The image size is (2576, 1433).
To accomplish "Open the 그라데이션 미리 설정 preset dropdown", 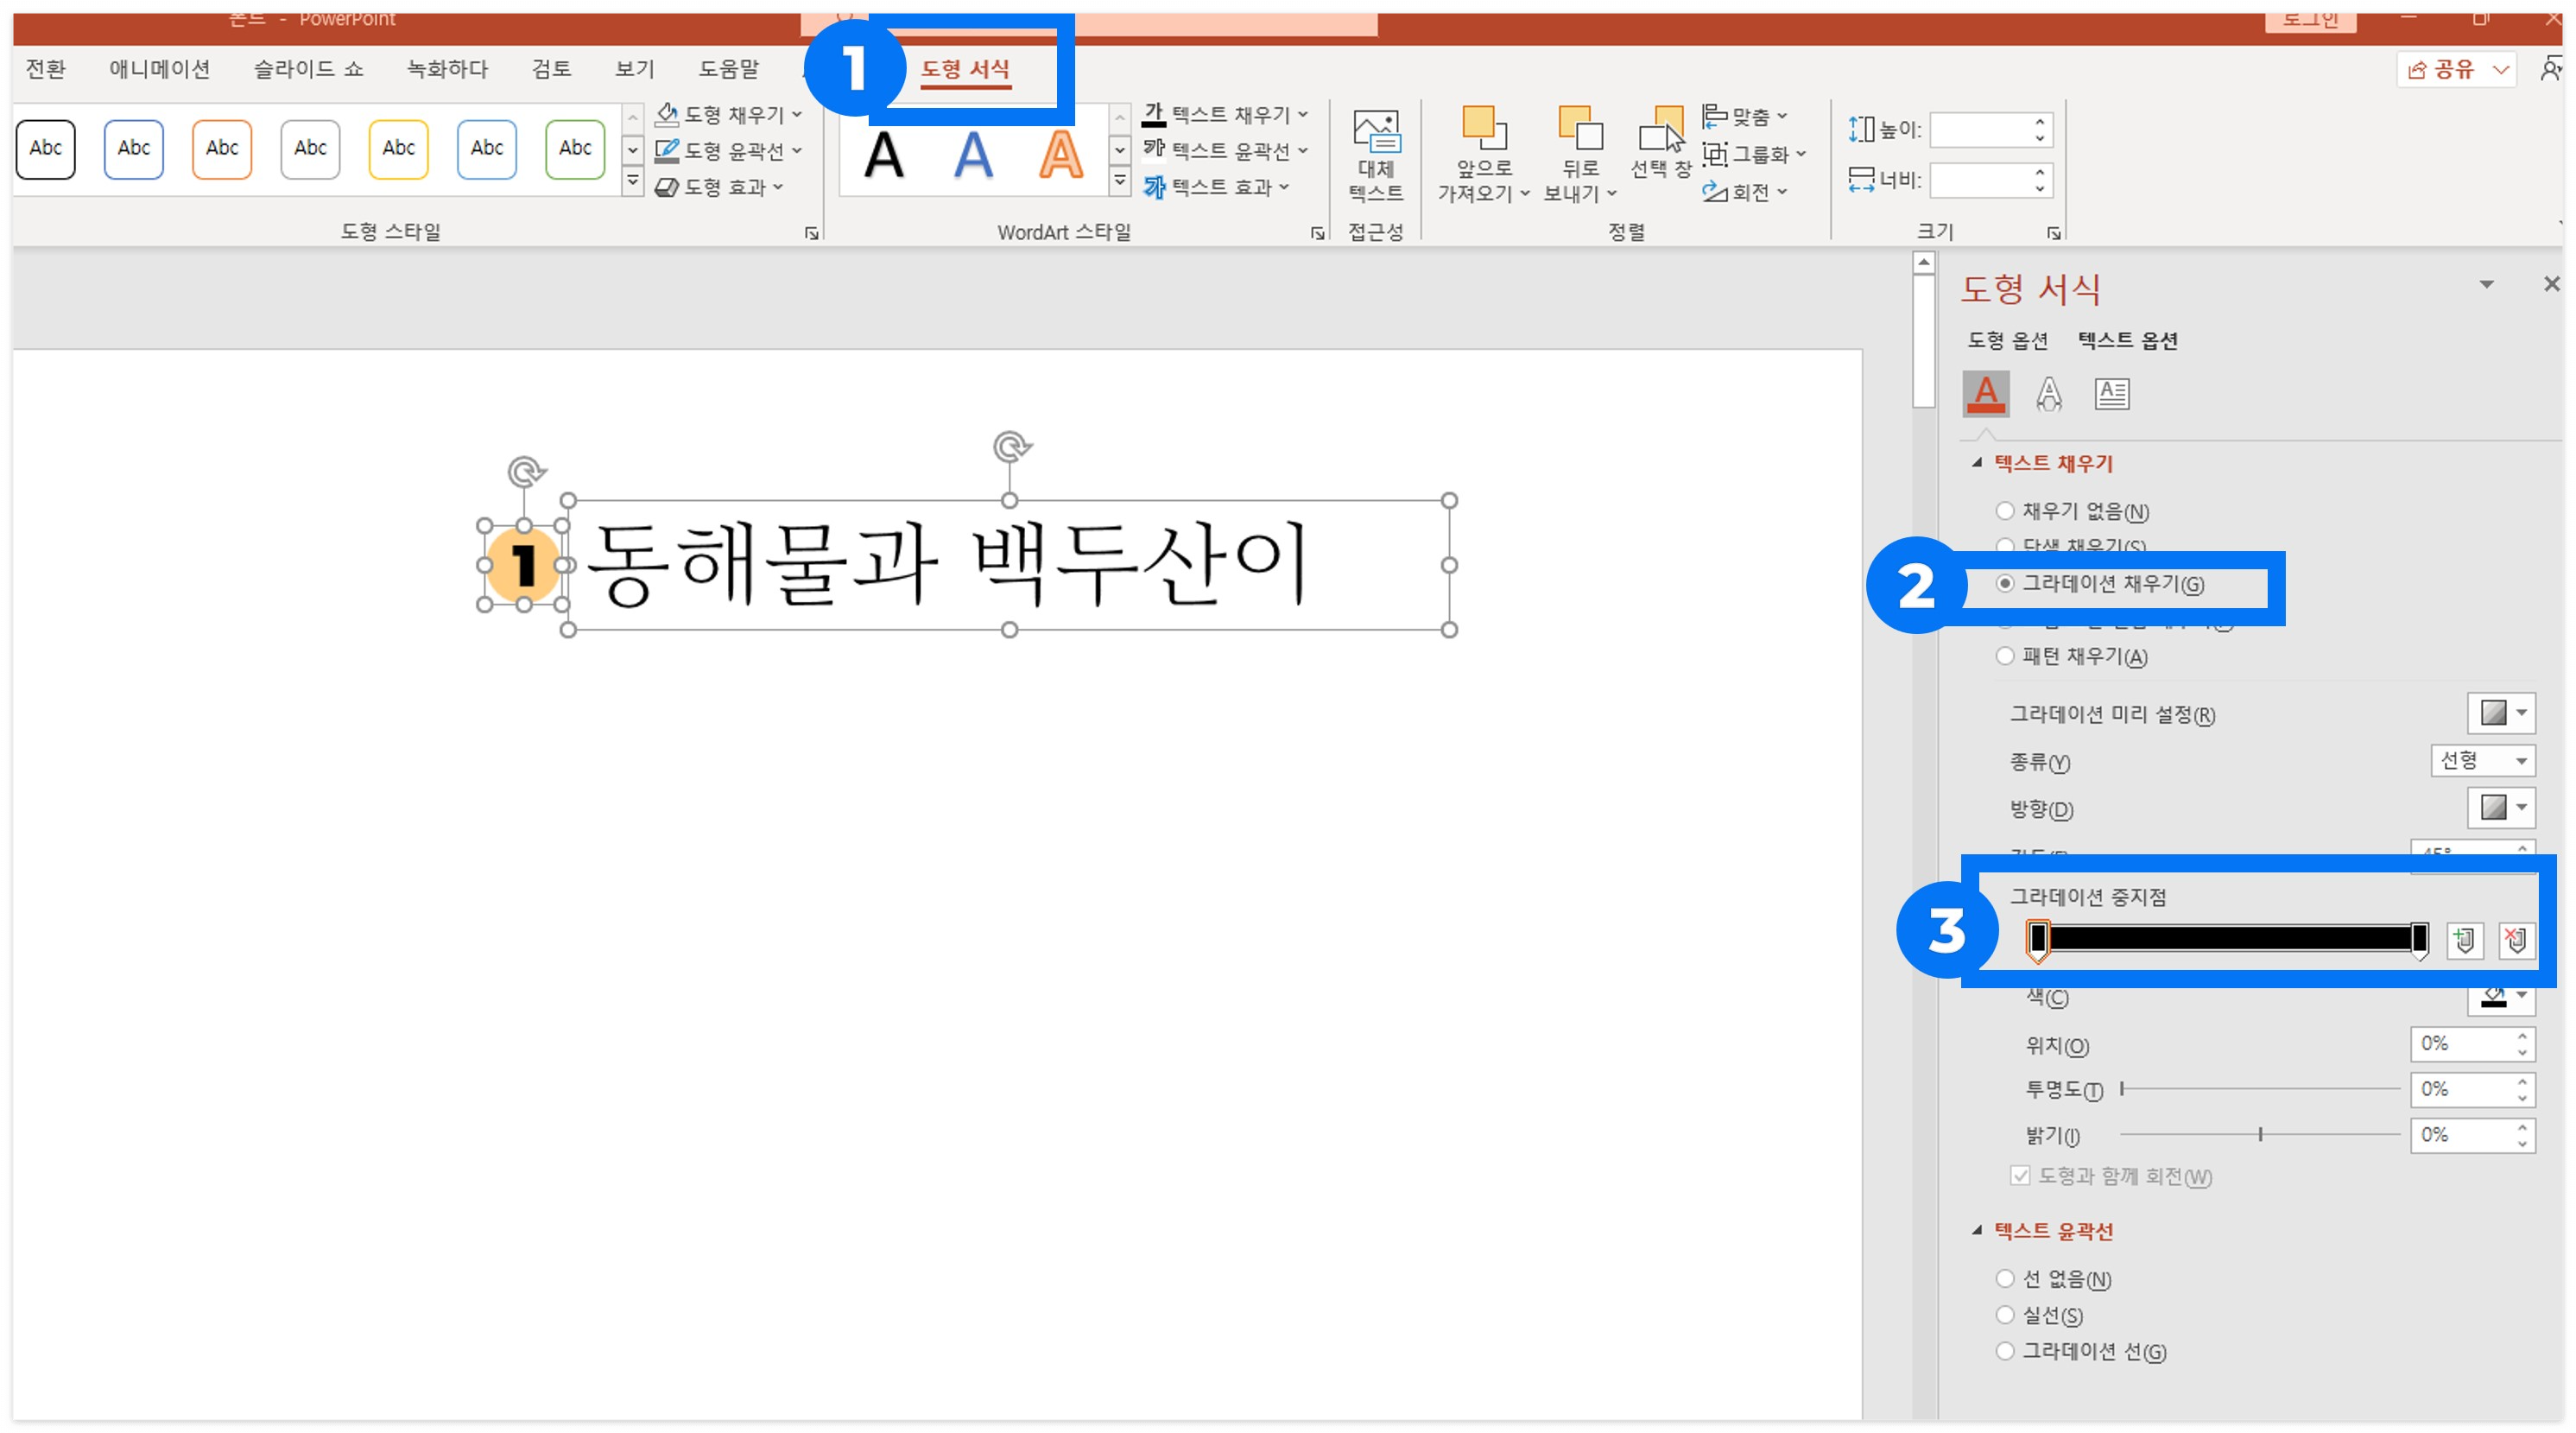I will tap(2501, 713).
